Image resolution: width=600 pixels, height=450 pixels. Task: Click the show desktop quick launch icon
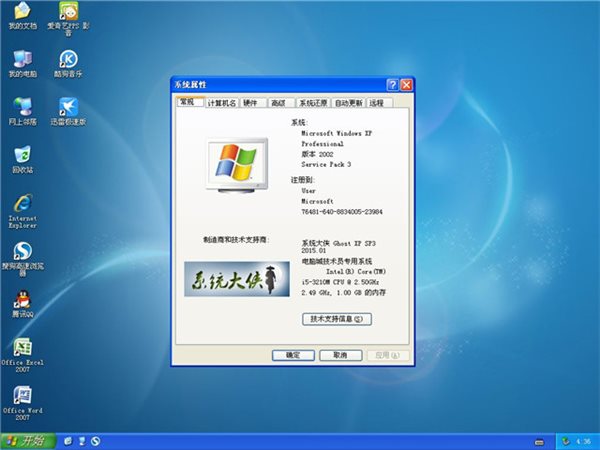(82, 441)
